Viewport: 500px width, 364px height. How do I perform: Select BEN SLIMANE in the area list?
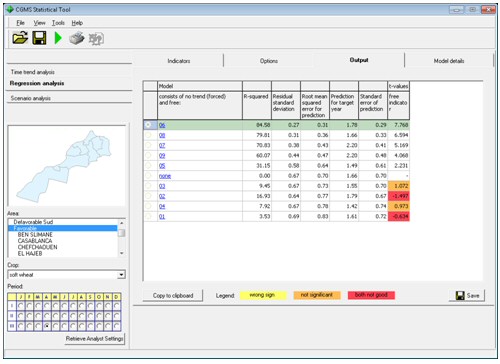click(35, 235)
